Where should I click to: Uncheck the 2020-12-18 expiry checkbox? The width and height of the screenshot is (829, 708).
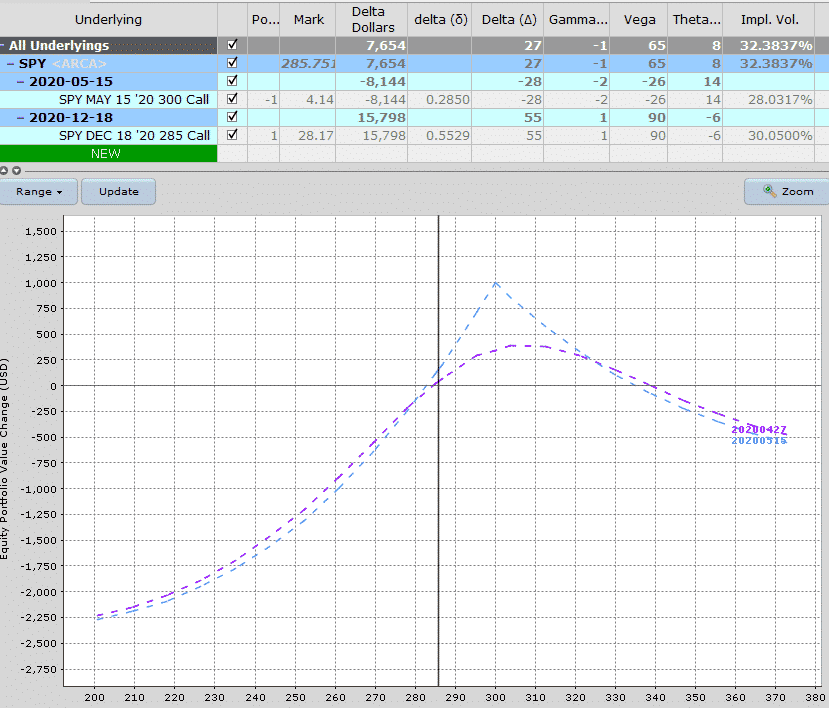(x=232, y=117)
